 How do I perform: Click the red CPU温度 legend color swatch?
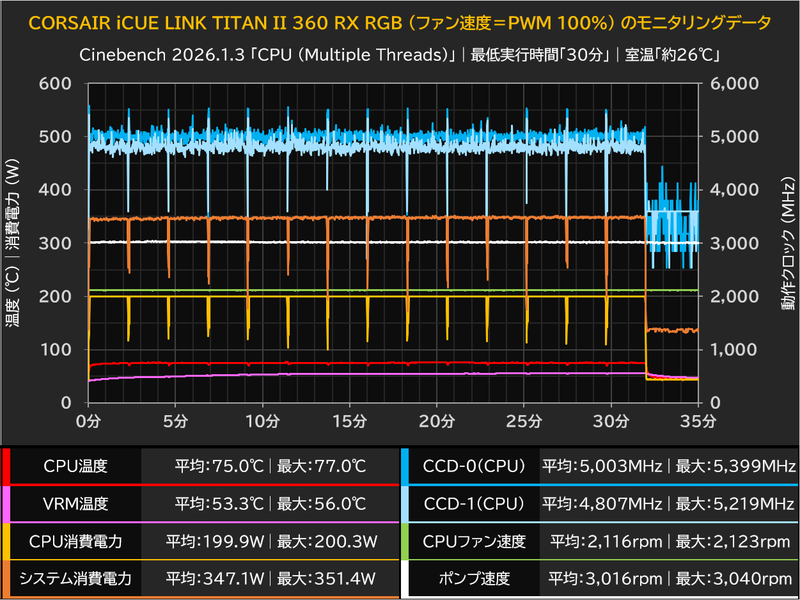click(x=6, y=466)
